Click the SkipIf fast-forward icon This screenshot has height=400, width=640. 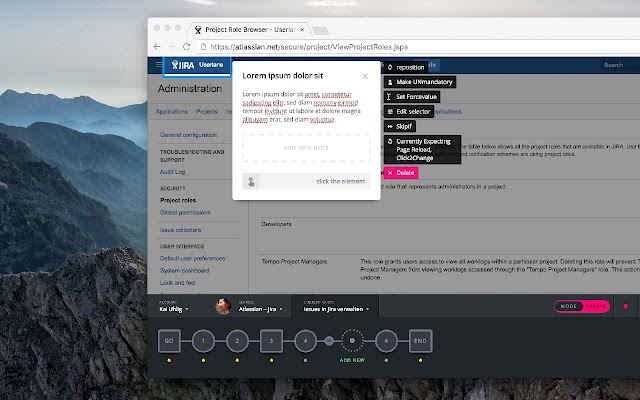[390, 127]
